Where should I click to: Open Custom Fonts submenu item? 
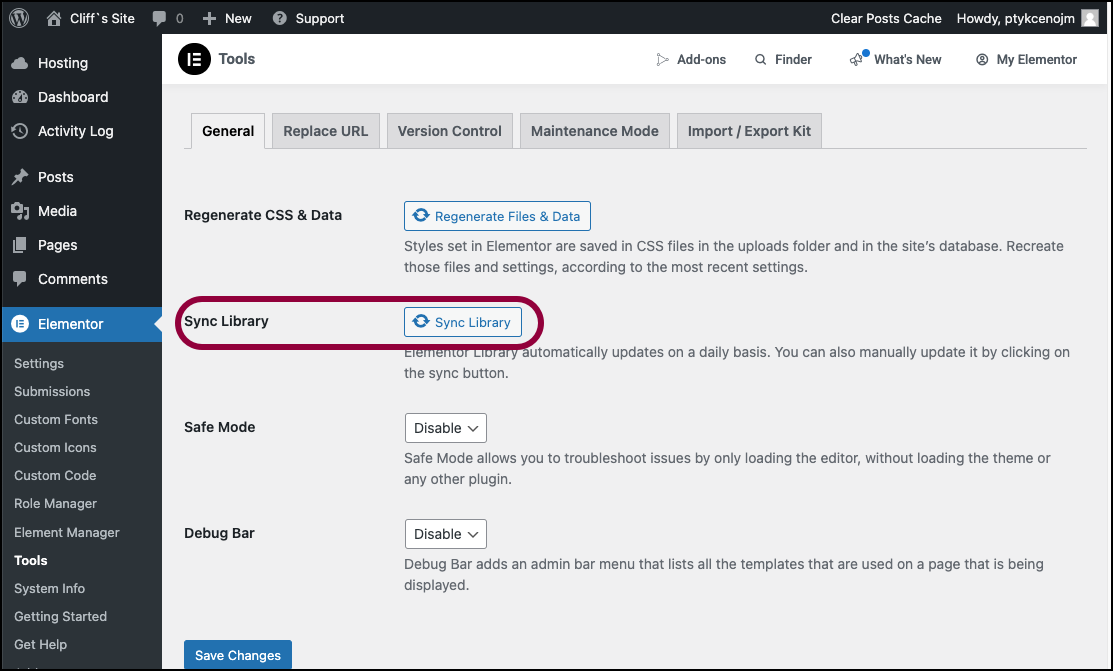(x=55, y=420)
